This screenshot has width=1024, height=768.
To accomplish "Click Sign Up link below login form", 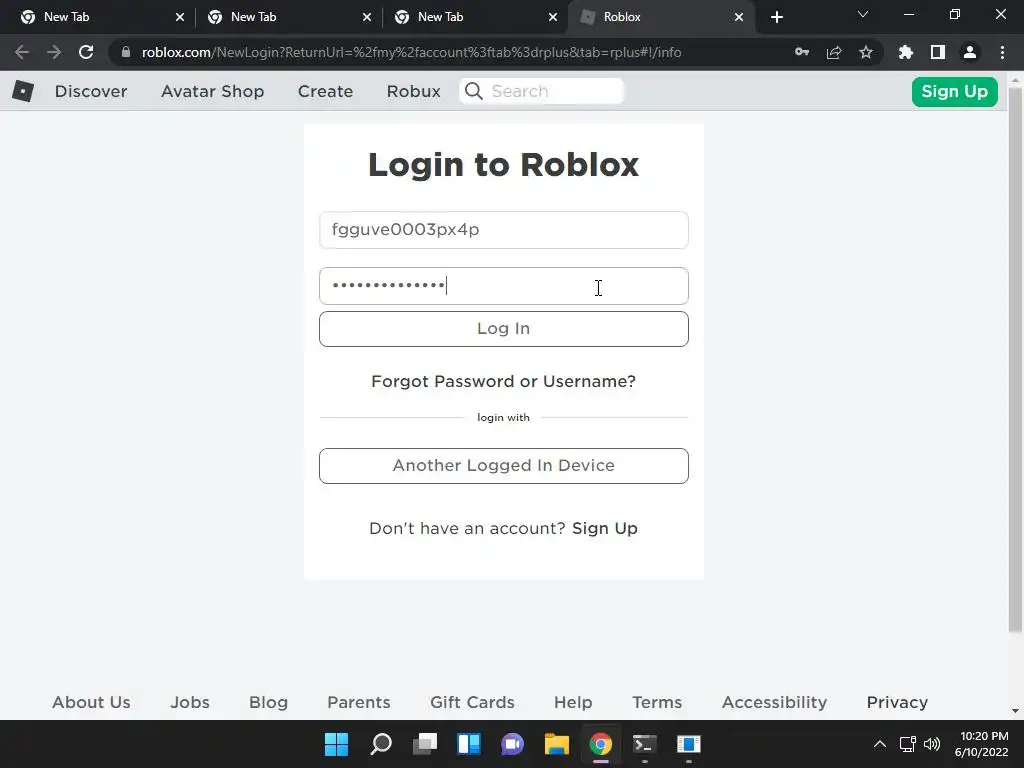I will [x=605, y=528].
